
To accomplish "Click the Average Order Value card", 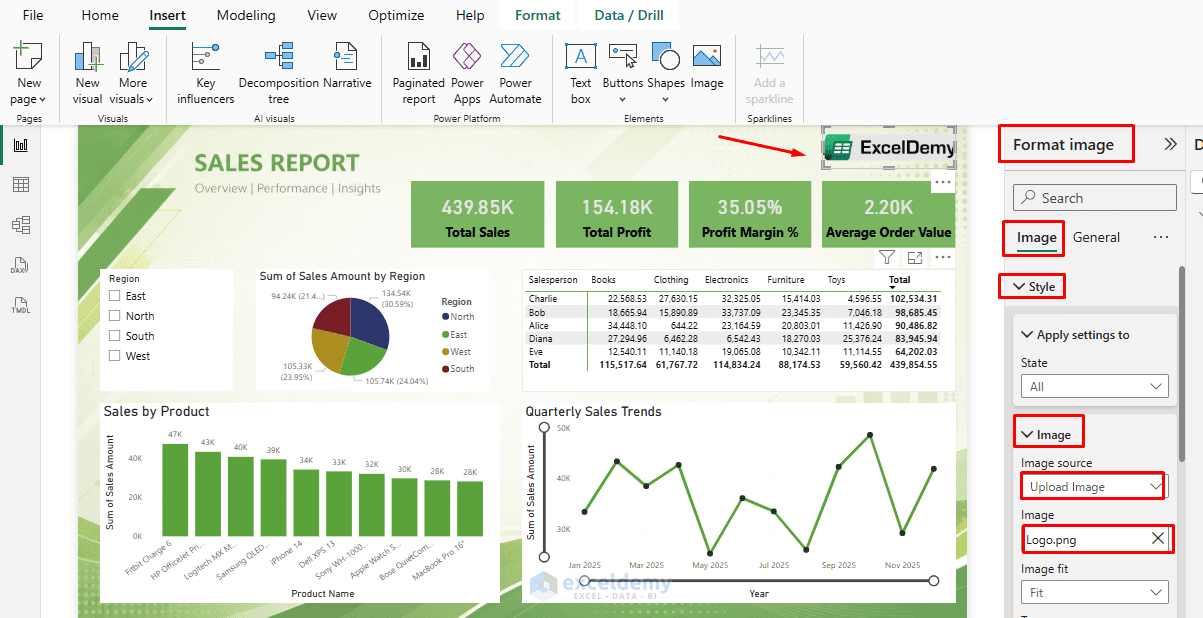I will tap(888, 214).
